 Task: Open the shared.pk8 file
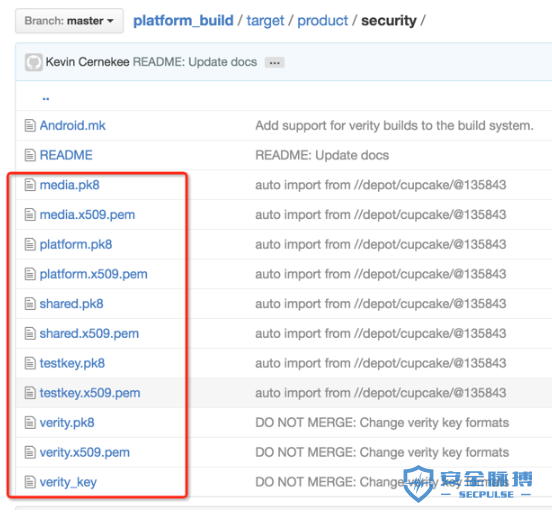(x=71, y=304)
